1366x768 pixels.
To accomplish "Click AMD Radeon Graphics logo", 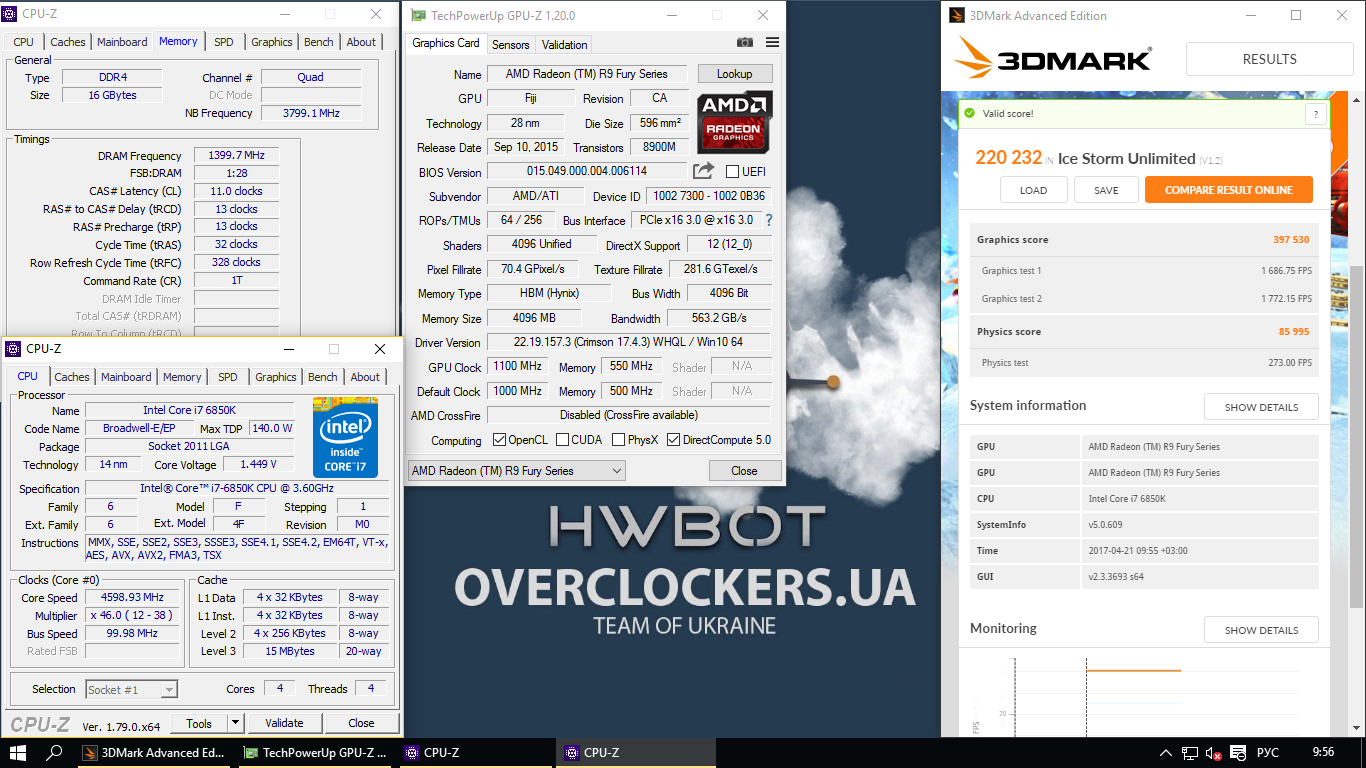I will (x=736, y=121).
